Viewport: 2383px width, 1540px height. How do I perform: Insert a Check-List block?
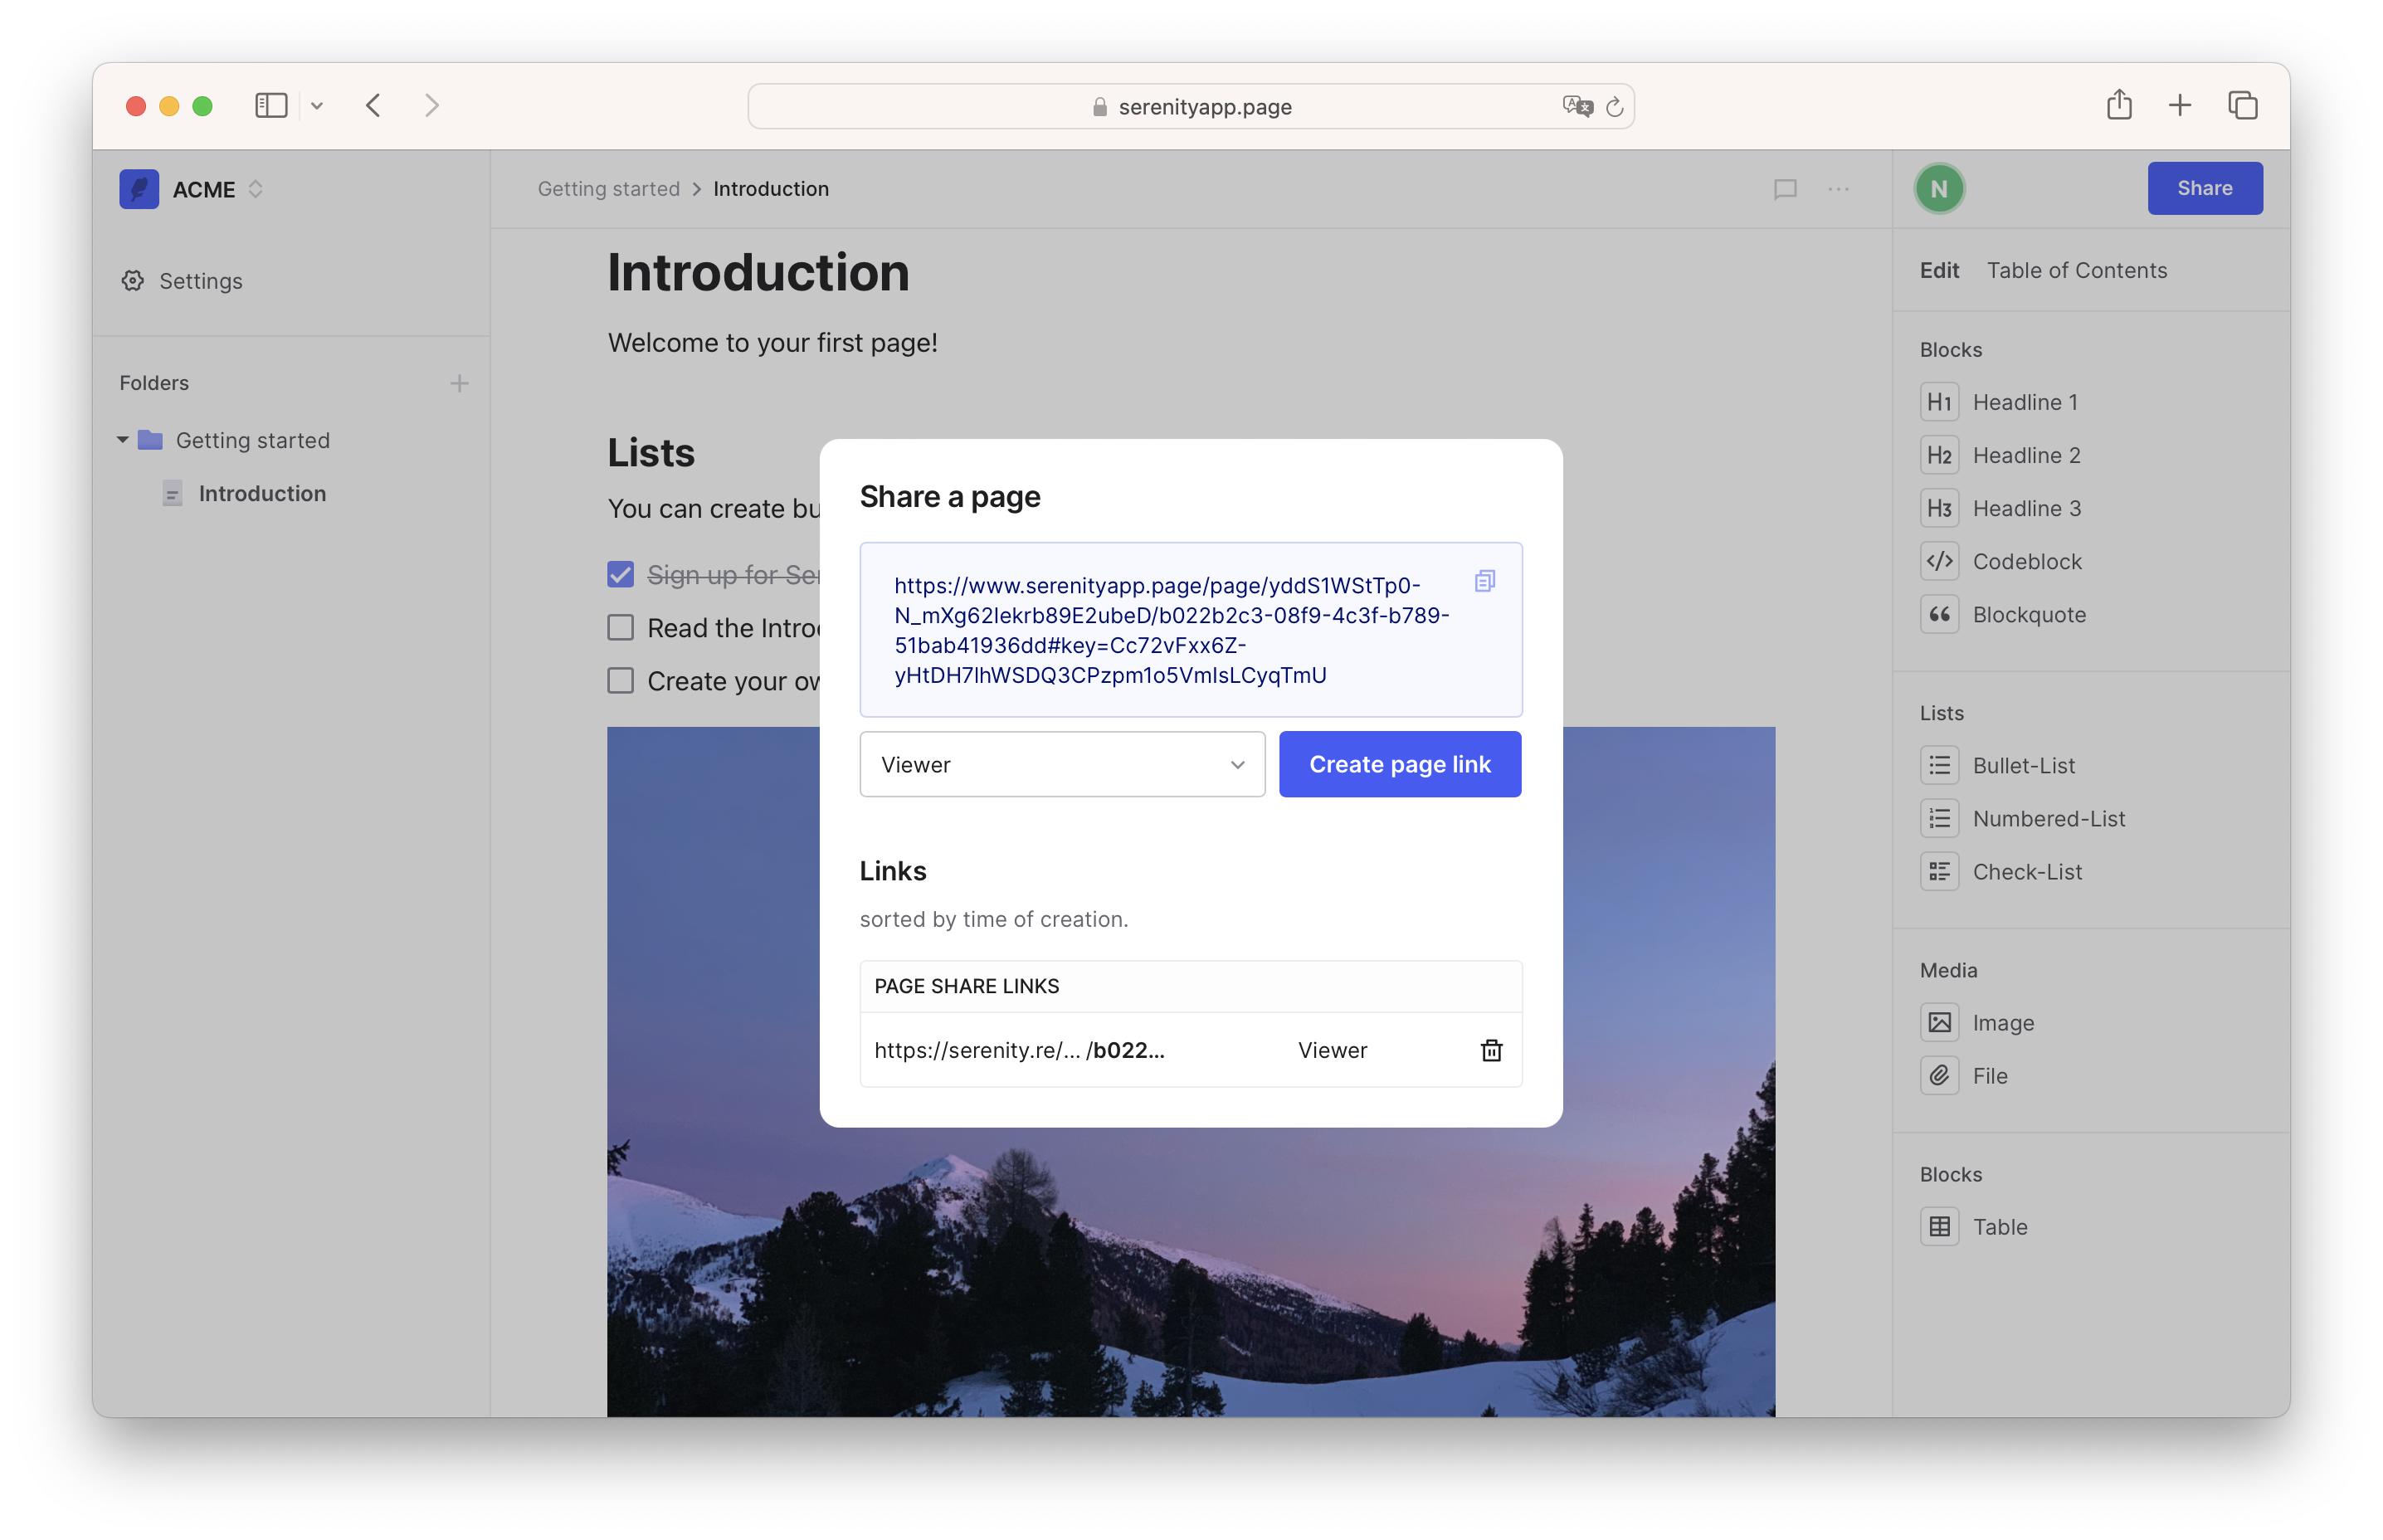point(2026,871)
